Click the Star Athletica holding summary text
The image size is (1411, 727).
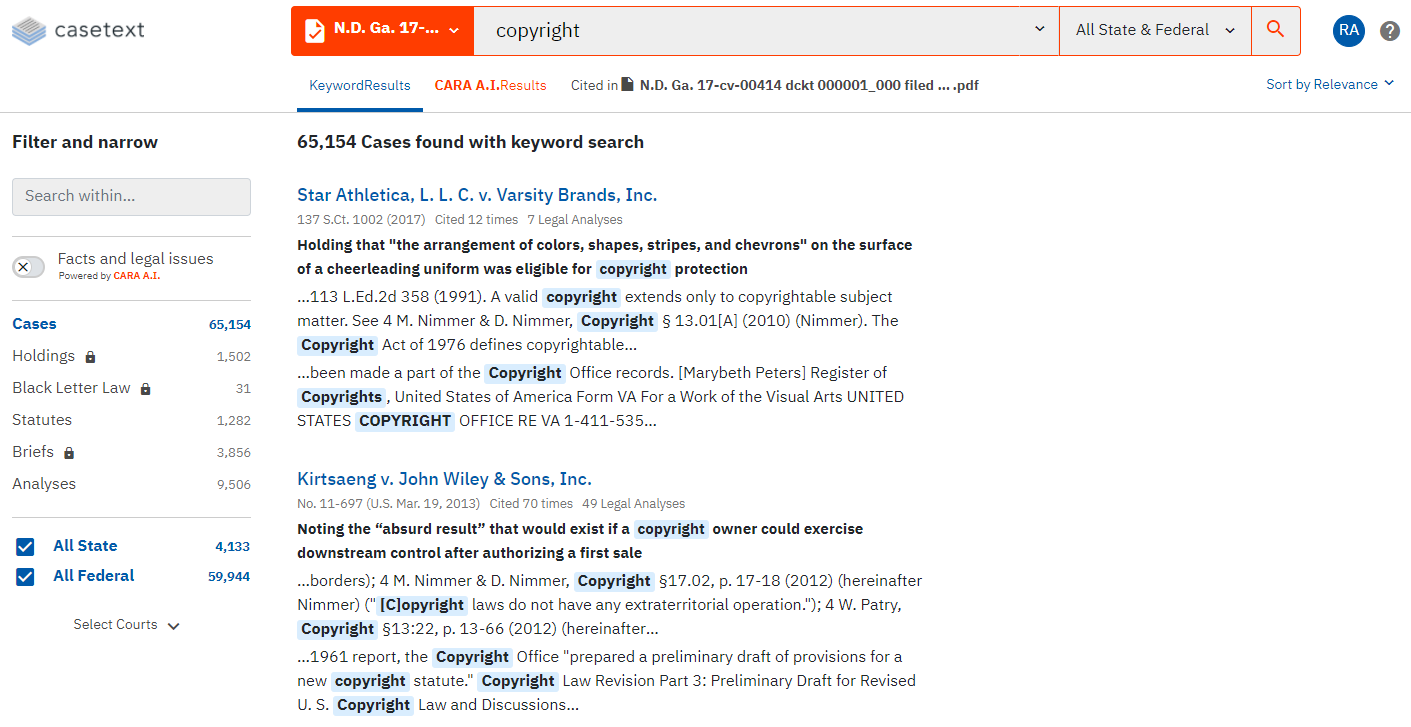click(605, 257)
